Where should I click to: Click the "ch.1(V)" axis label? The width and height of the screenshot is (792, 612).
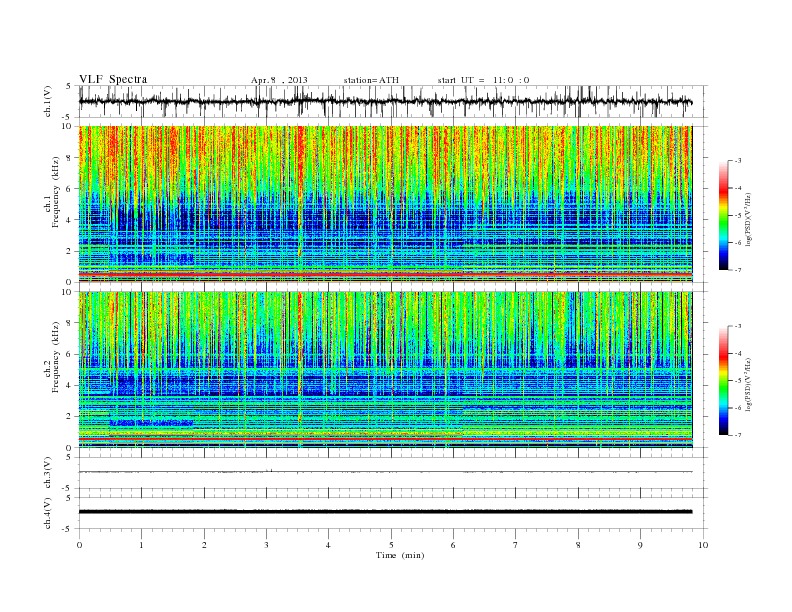[x=47, y=101]
